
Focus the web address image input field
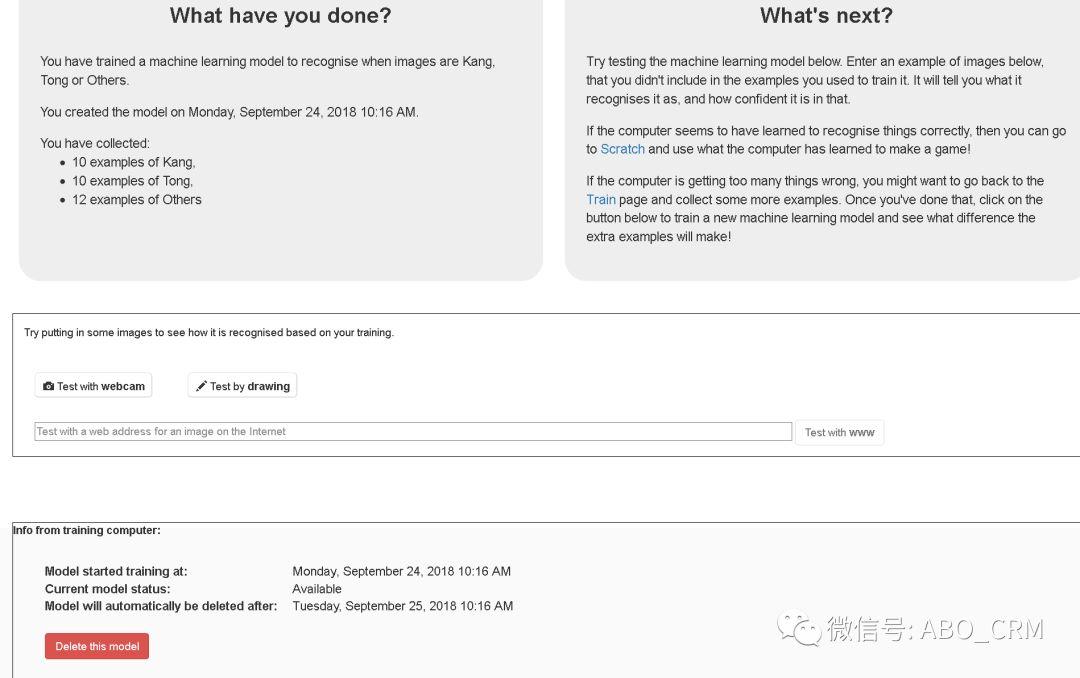413,431
